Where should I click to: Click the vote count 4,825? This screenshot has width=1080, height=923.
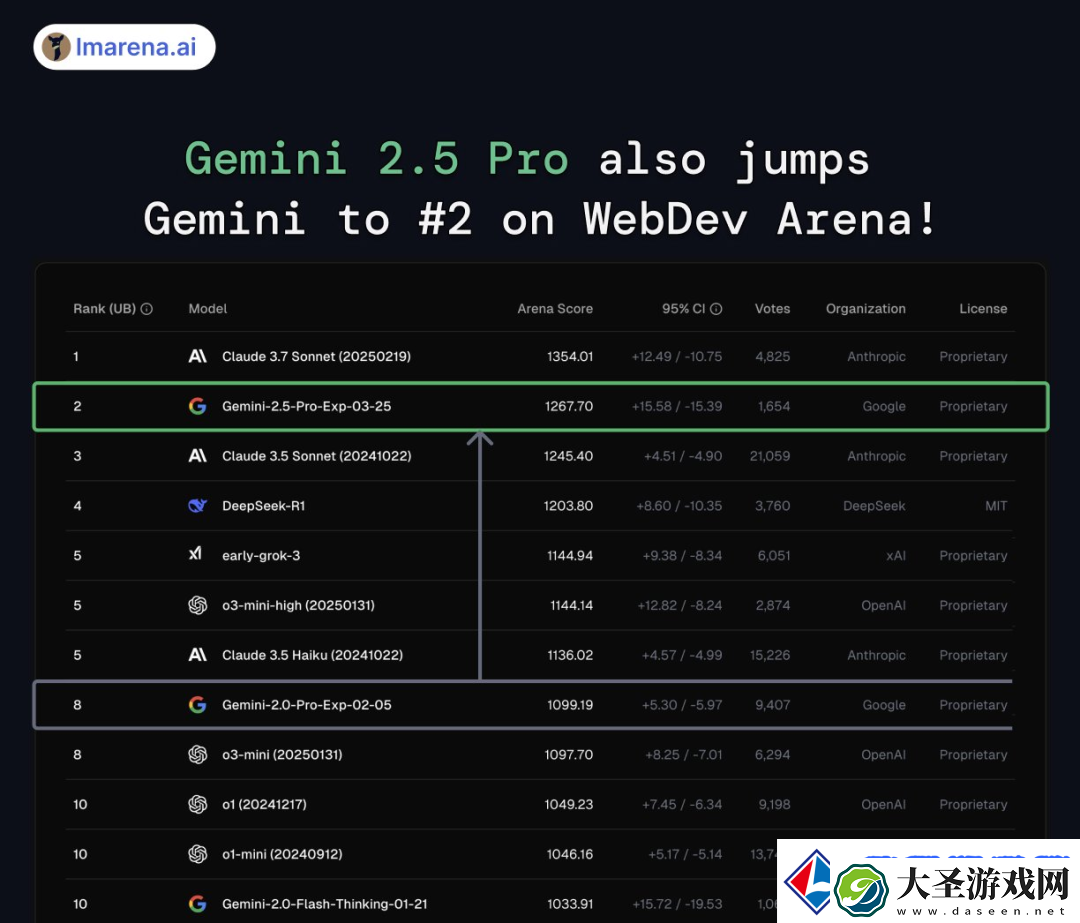(773, 357)
